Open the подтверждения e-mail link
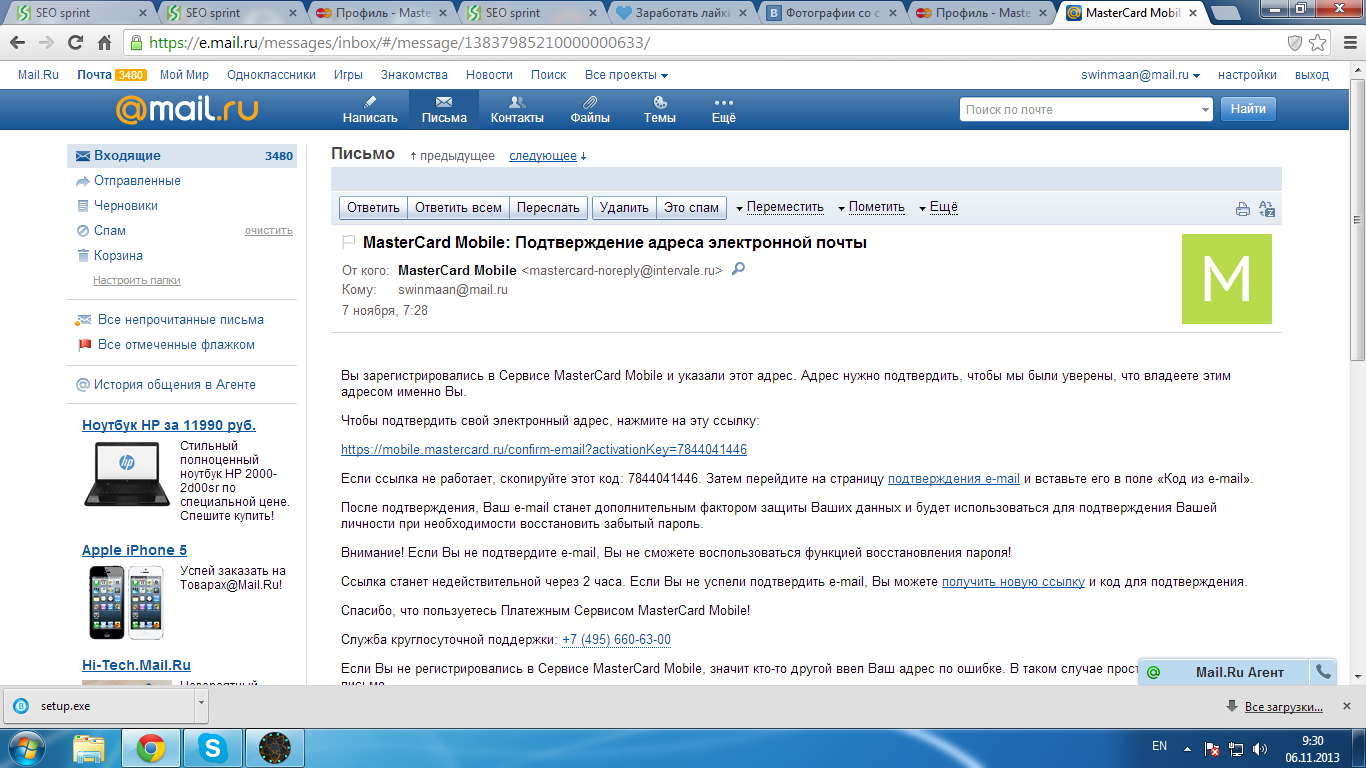 click(954, 479)
